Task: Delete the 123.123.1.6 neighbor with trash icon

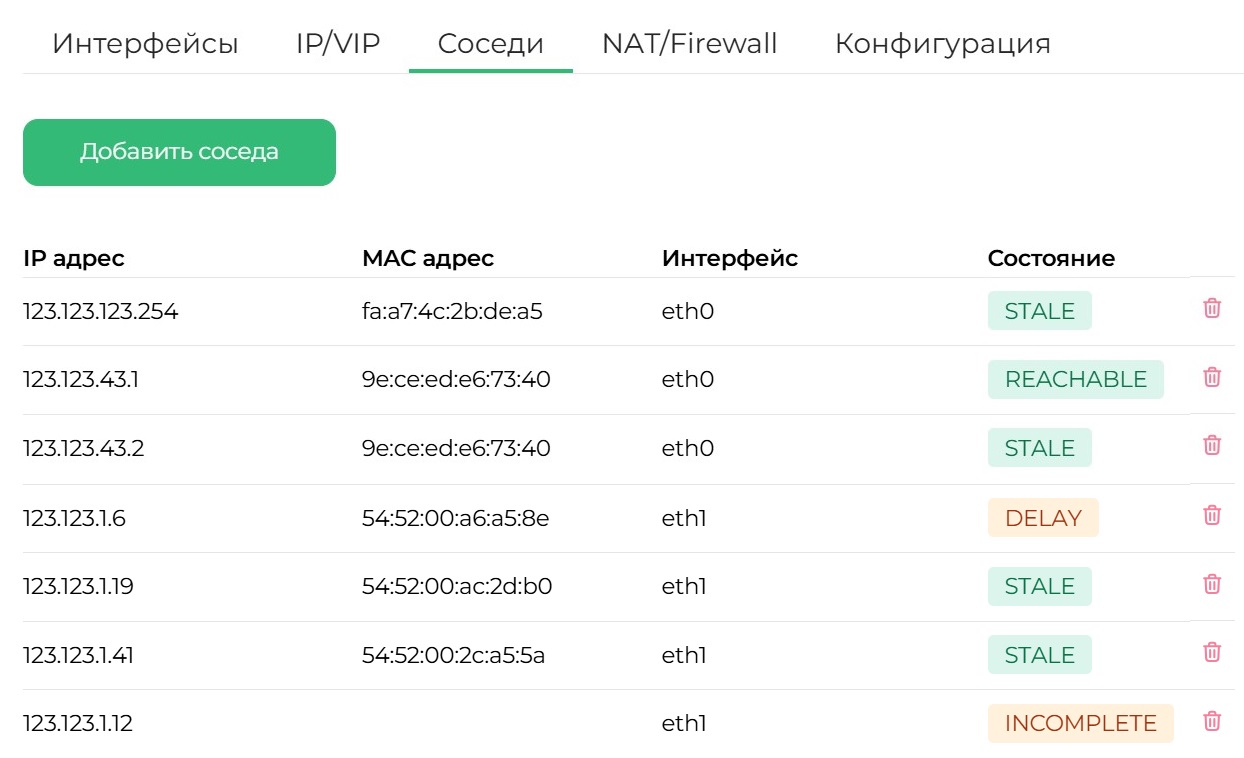Action: tap(1211, 515)
